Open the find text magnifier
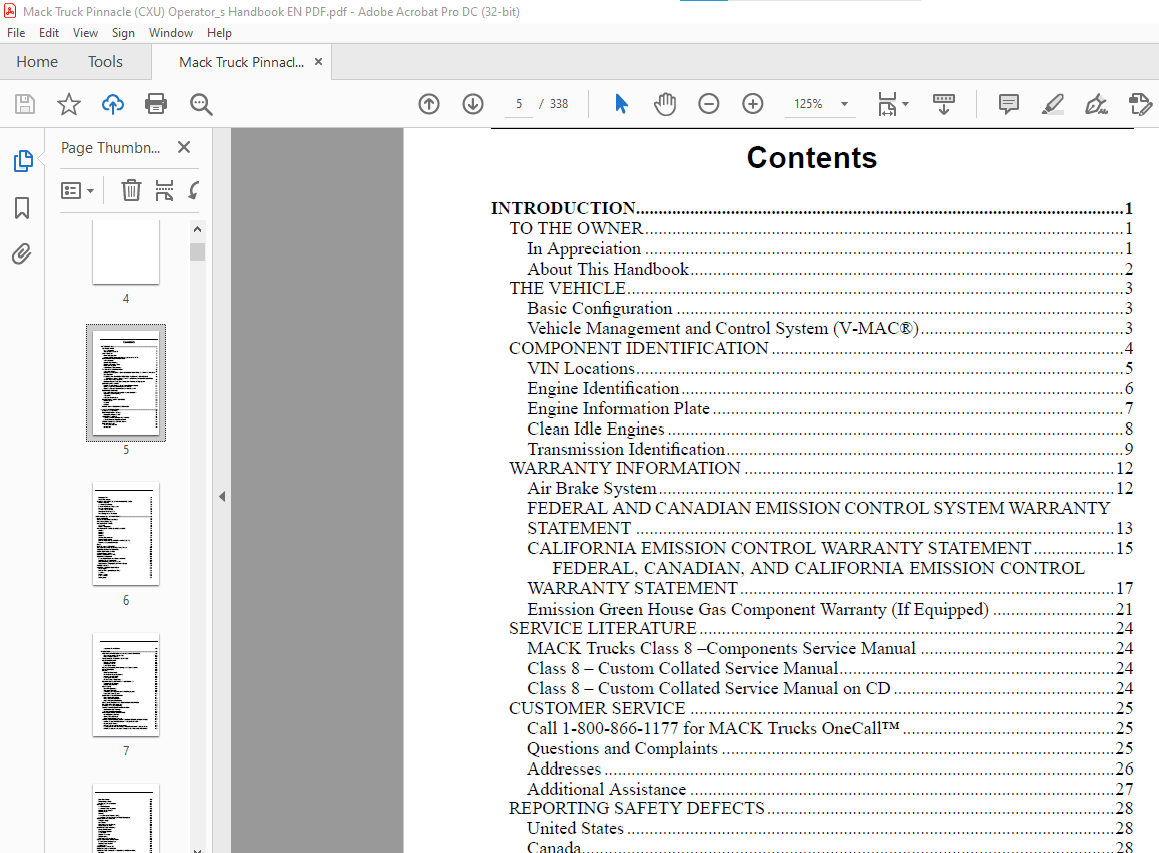 (x=201, y=104)
